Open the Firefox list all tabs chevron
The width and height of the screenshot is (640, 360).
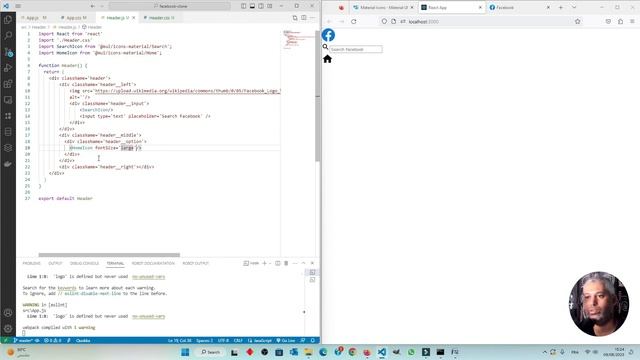574,7
